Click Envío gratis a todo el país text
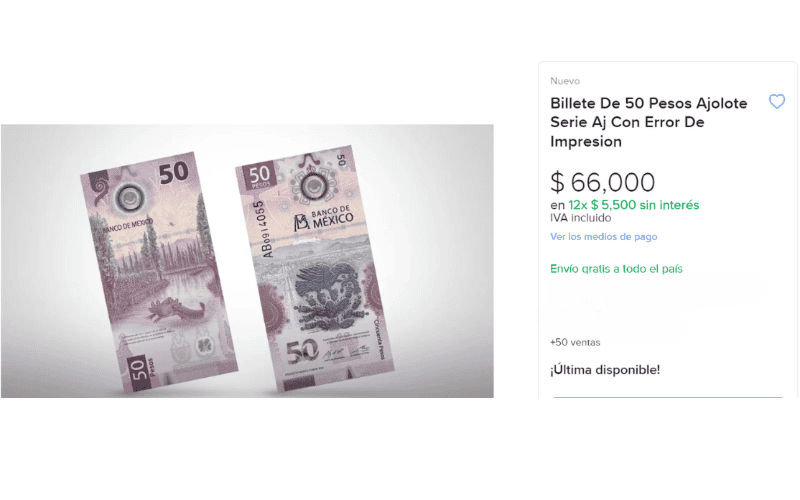 point(616,269)
